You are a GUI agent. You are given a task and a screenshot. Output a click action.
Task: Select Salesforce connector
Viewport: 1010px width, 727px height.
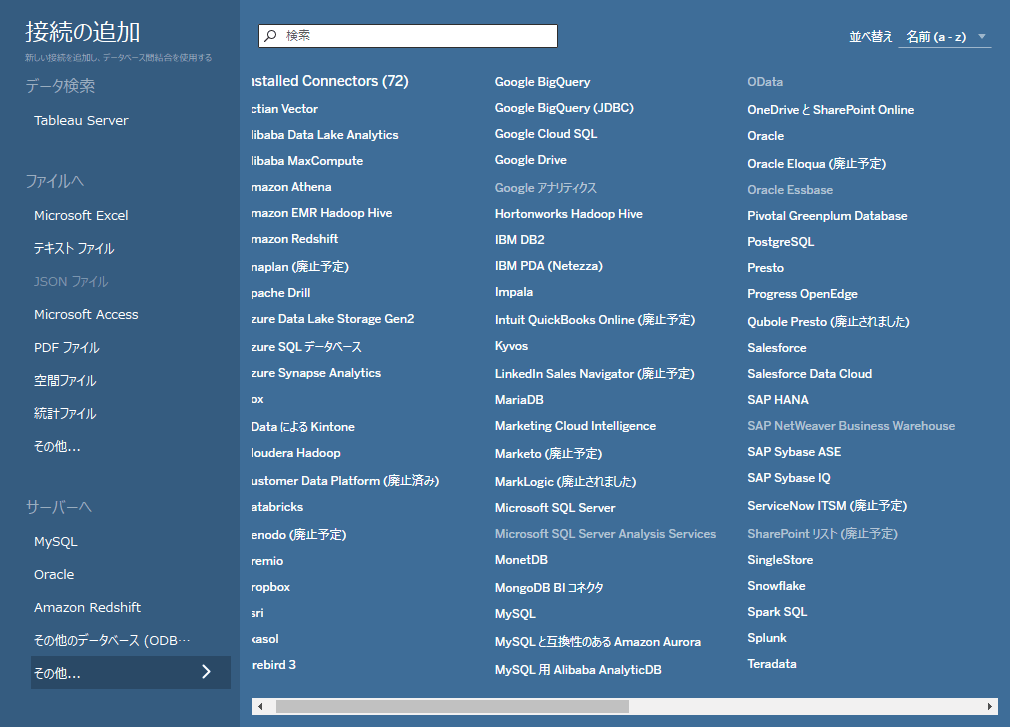click(777, 348)
